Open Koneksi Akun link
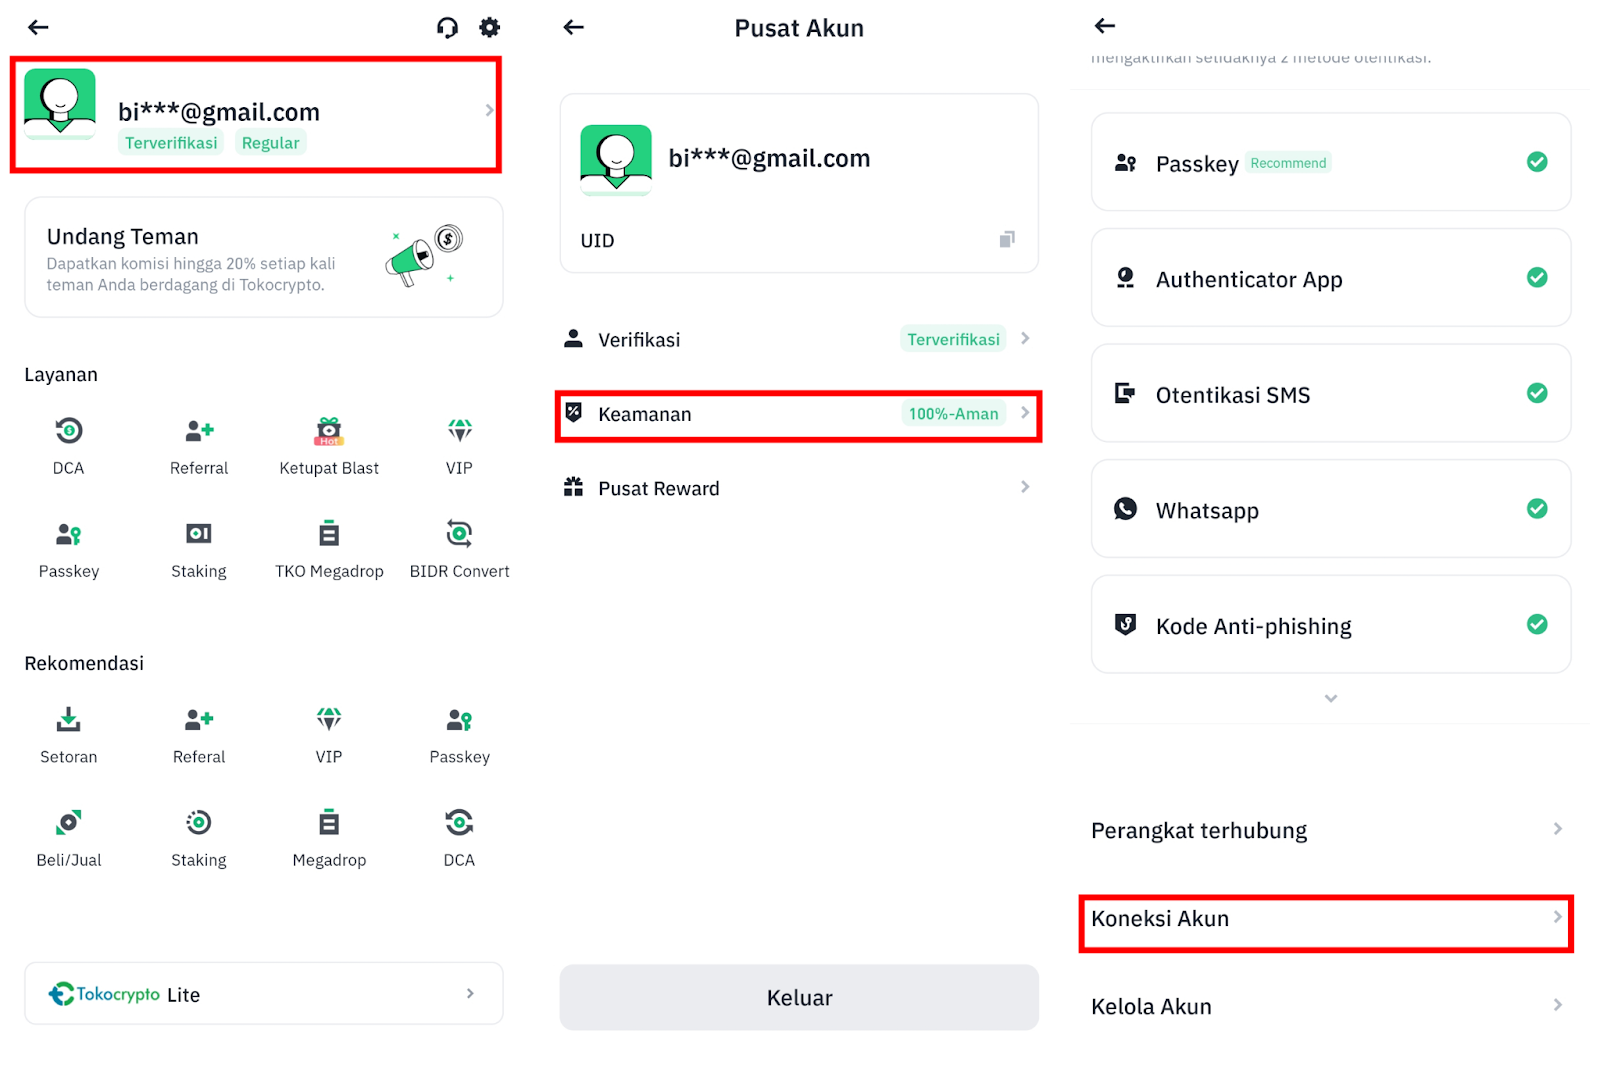This screenshot has height=1066, width=1600. [x=1326, y=920]
